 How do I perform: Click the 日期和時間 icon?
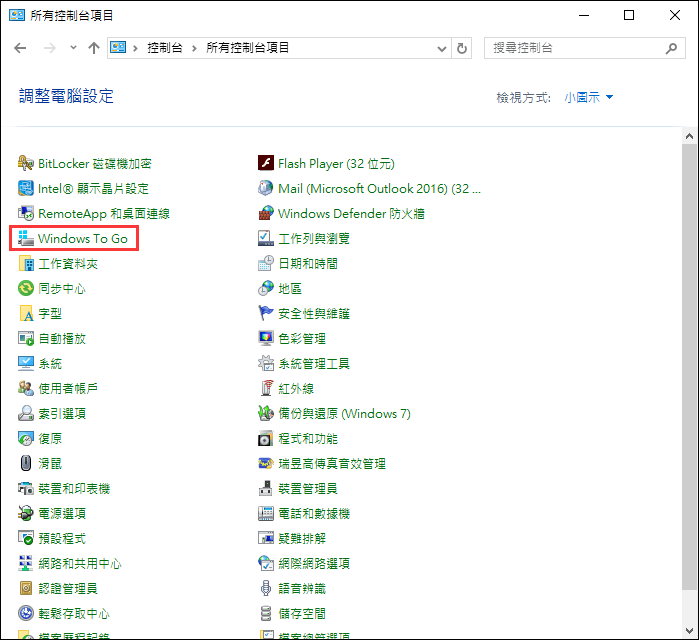tap(266, 263)
